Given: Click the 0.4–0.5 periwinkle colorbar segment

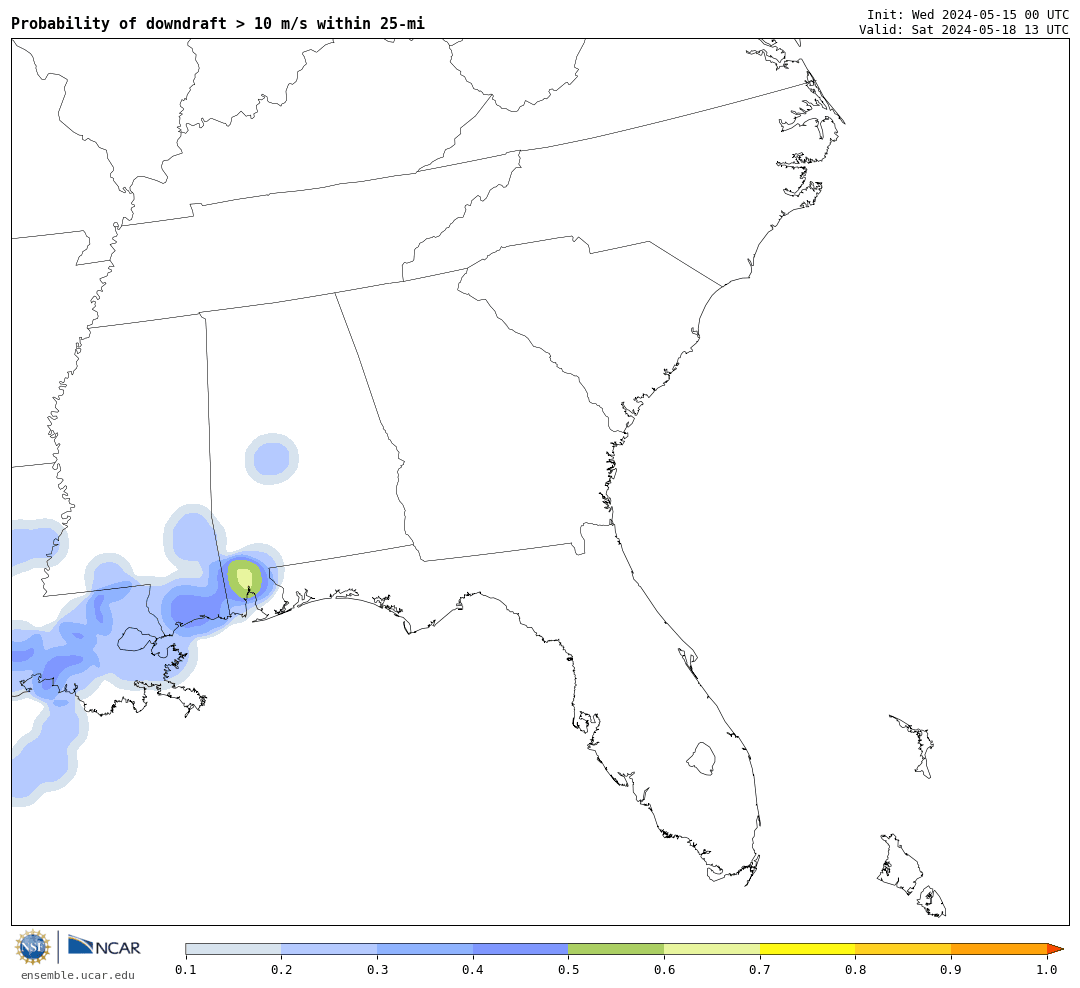Looking at the screenshot, I should [521, 949].
